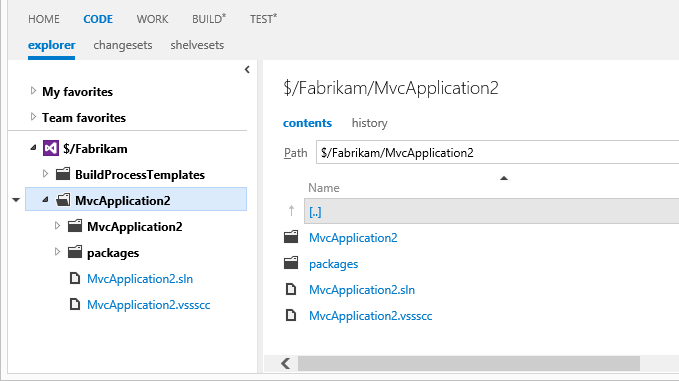Select BuildProcessTemplates in the tree
The width and height of the screenshot is (679, 381).
point(140,175)
